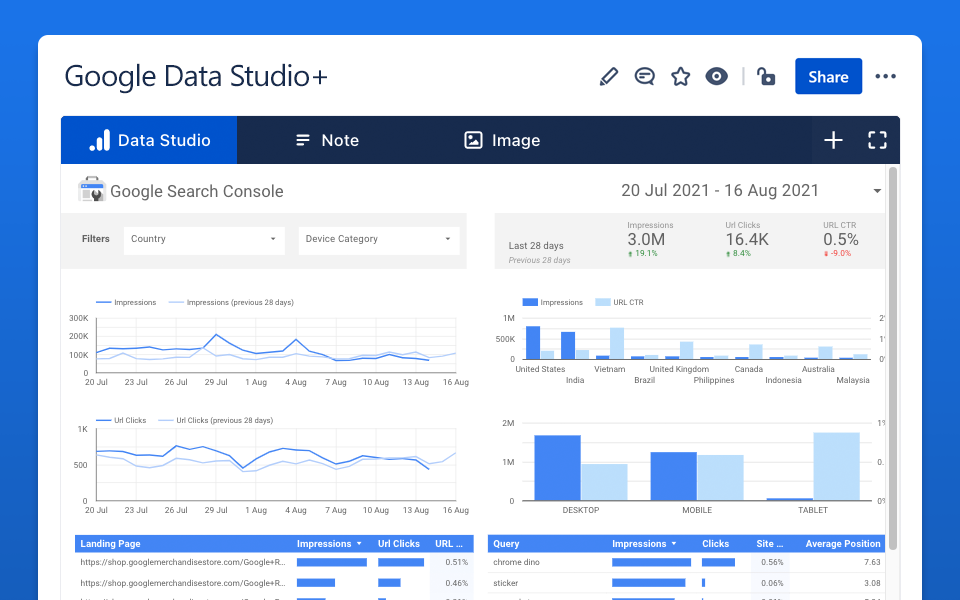Click the 'chrome dino' query row
This screenshot has height=600, width=960.
[x=686, y=562]
